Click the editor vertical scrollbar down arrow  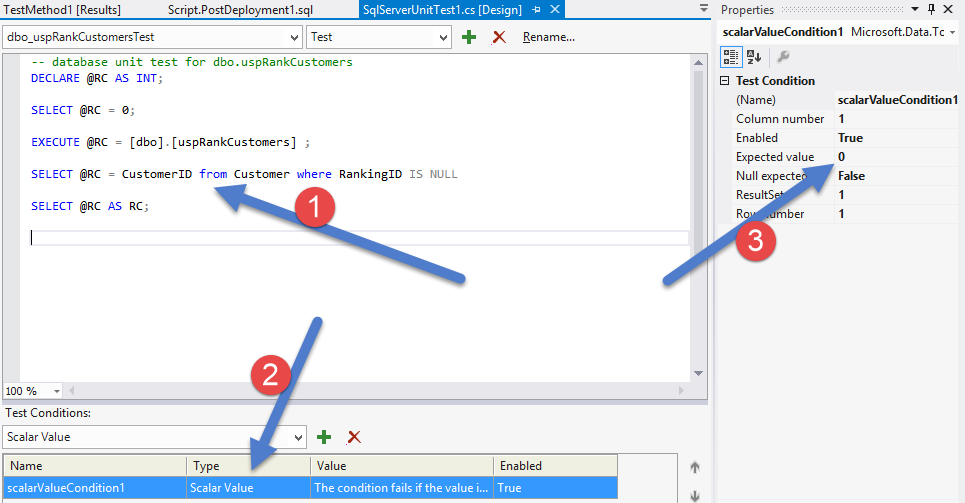(699, 373)
